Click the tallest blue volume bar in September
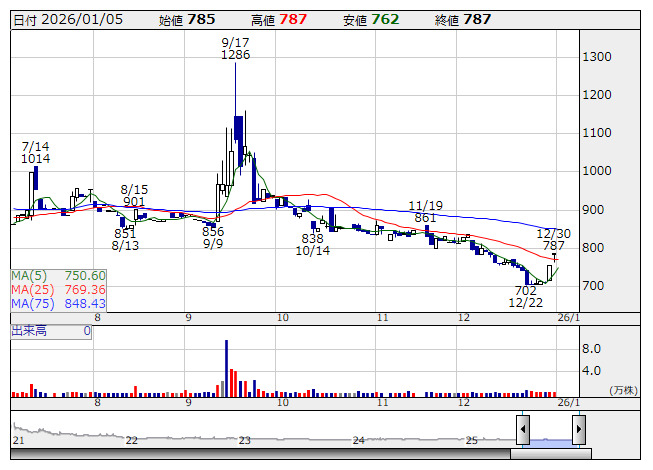The image size is (653, 470). pos(226,367)
